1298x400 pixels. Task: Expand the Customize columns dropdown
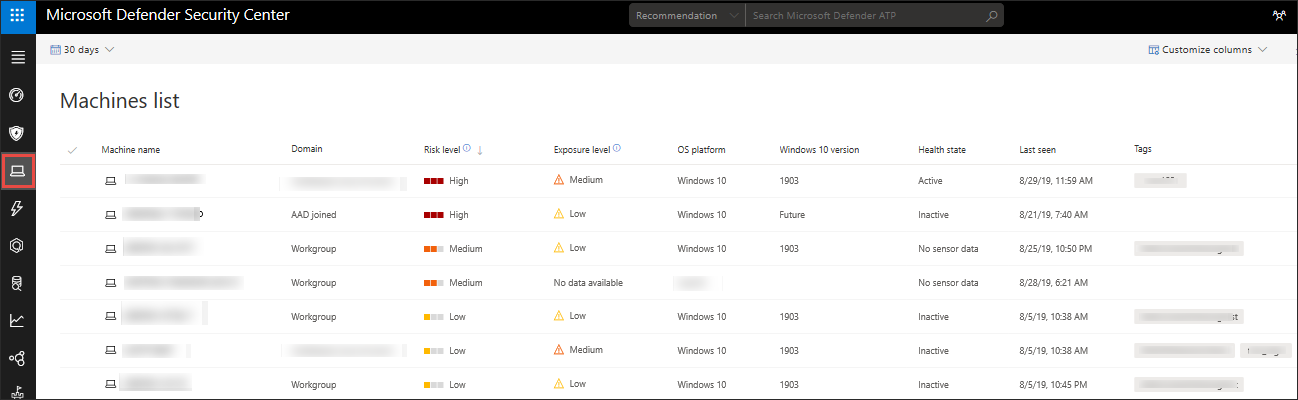click(1207, 49)
